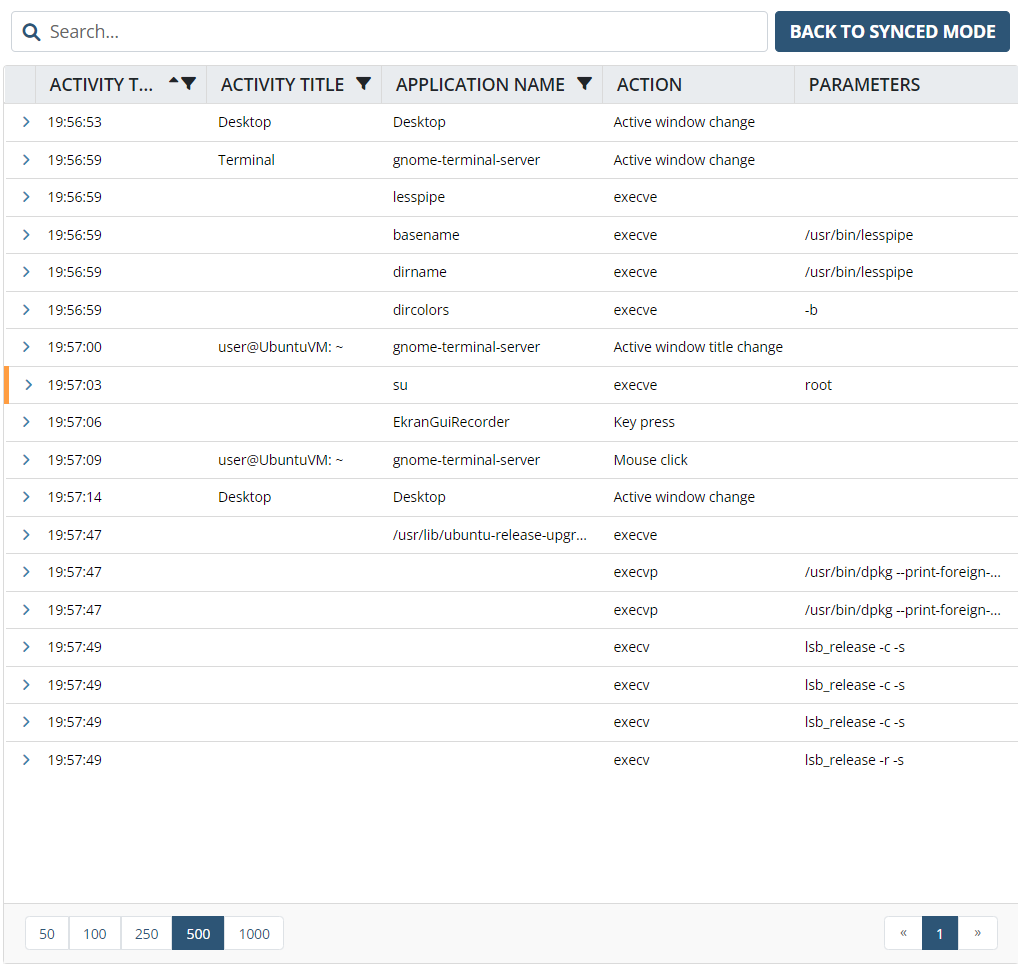Go to next page using » arrow
Image resolution: width=1018 pixels, height=964 pixels.
(977, 933)
